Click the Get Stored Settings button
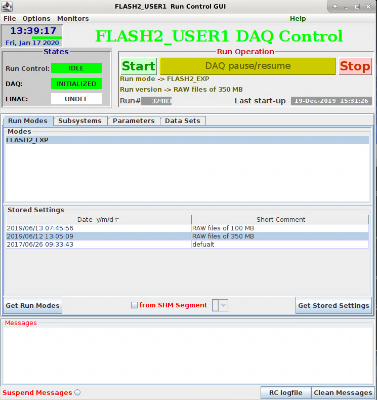This screenshot has height=400, width=377. pyautogui.click(x=333, y=306)
